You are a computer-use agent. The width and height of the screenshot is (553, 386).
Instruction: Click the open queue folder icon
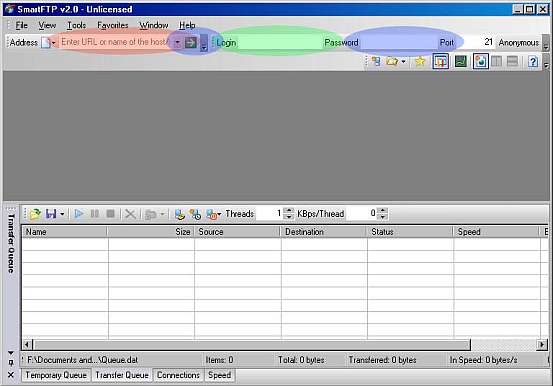click(x=35, y=213)
